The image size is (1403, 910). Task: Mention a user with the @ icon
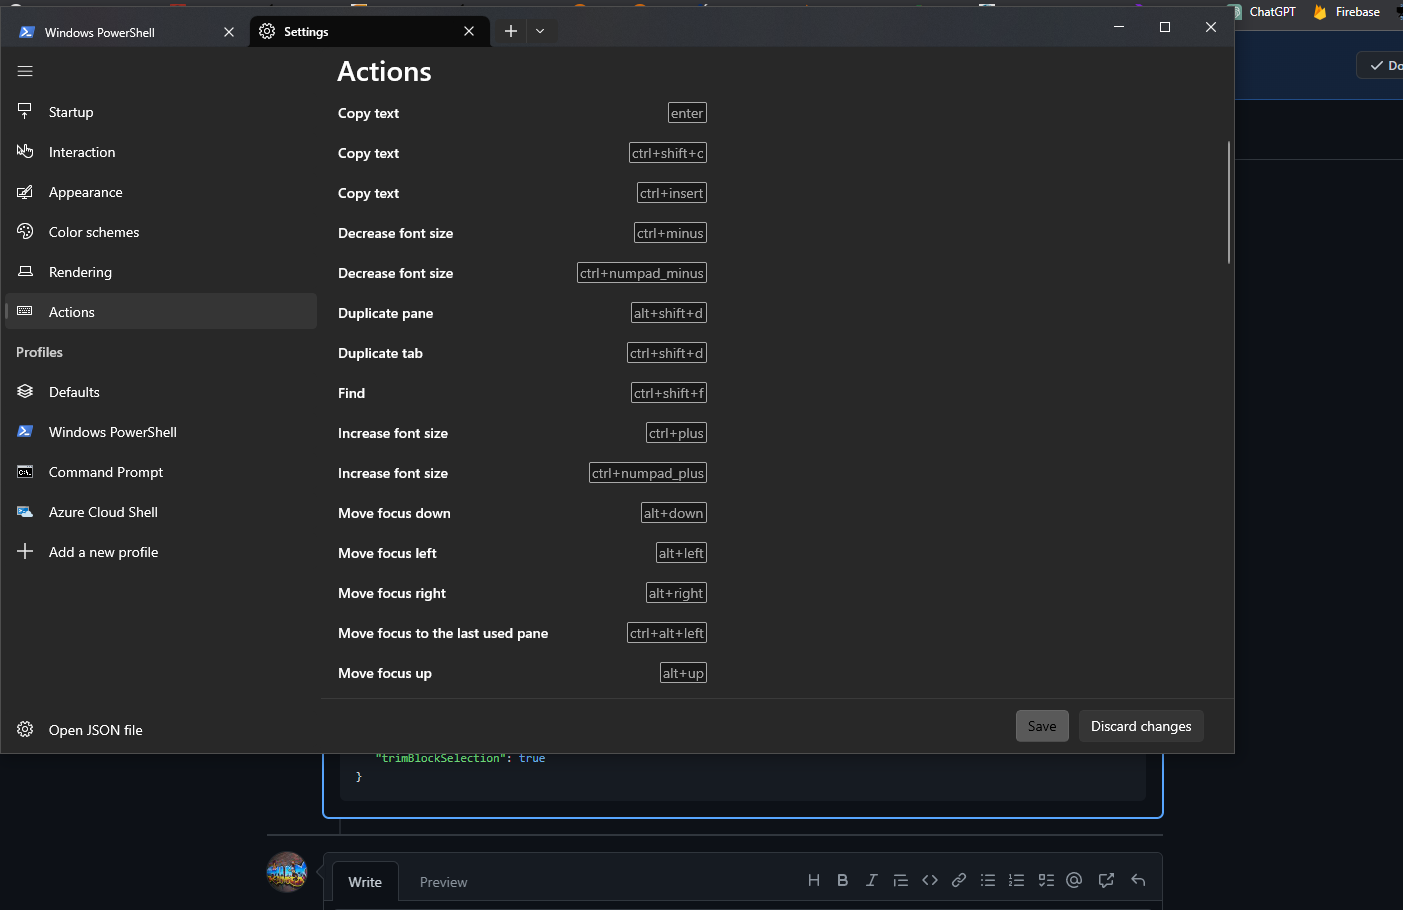coord(1074,880)
